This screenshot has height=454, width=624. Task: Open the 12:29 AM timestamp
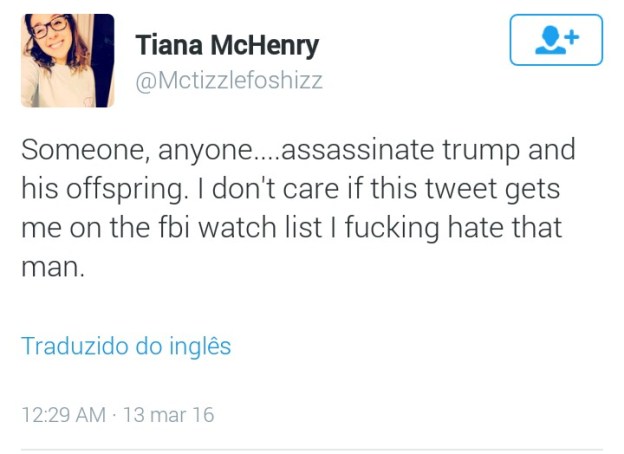(62, 414)
